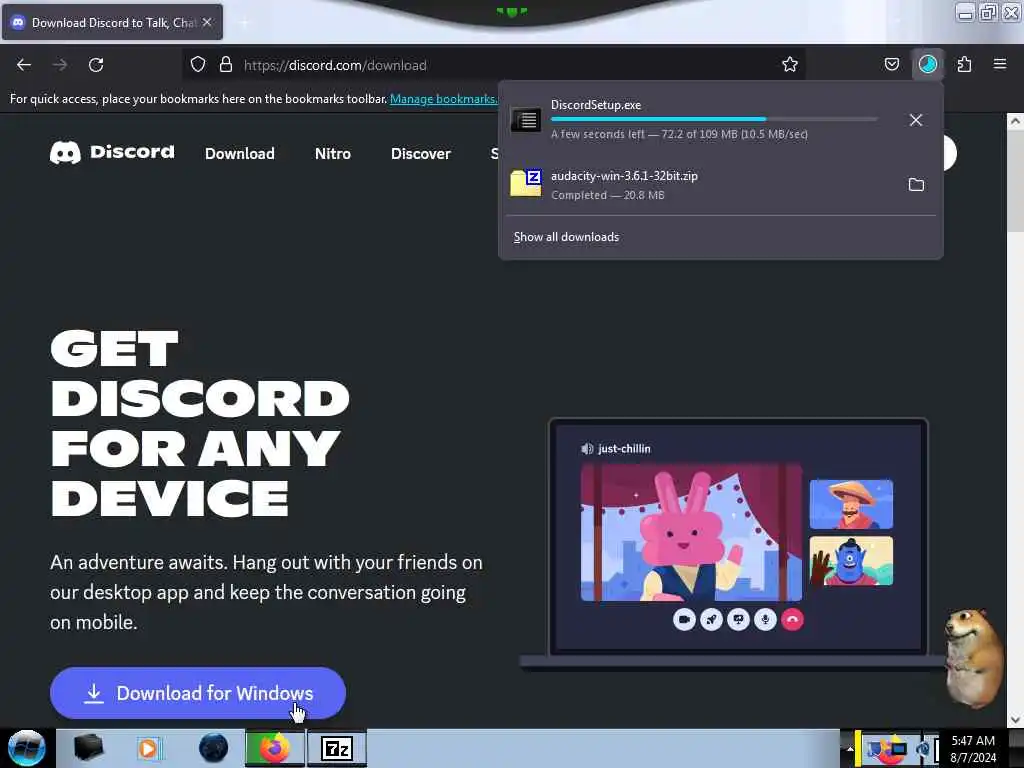Close the Download Discord browser tab
Screen dimensions: 1024x768
pyautogui.click(x=207, y=22)
